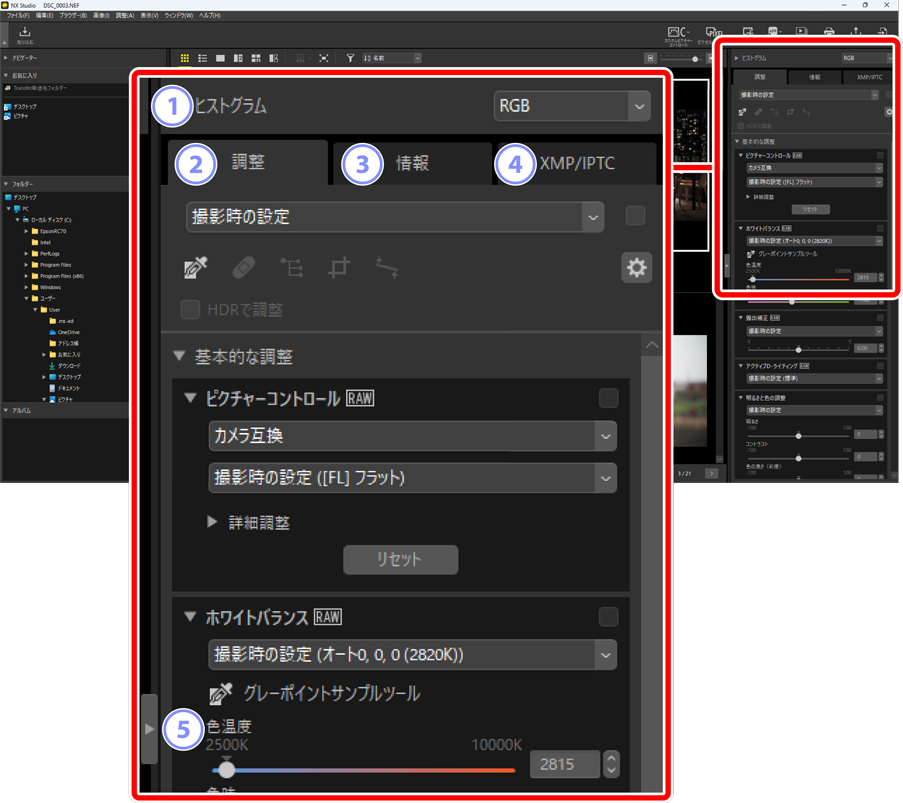Select the straighten tool in enlarged panel
The width and height of the screenshot is (903, 803).
point(387,268)
